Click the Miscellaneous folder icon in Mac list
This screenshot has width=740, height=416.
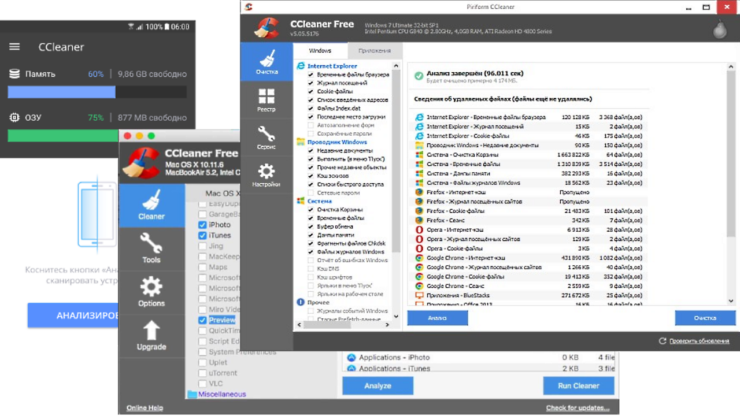click(192, 394)
